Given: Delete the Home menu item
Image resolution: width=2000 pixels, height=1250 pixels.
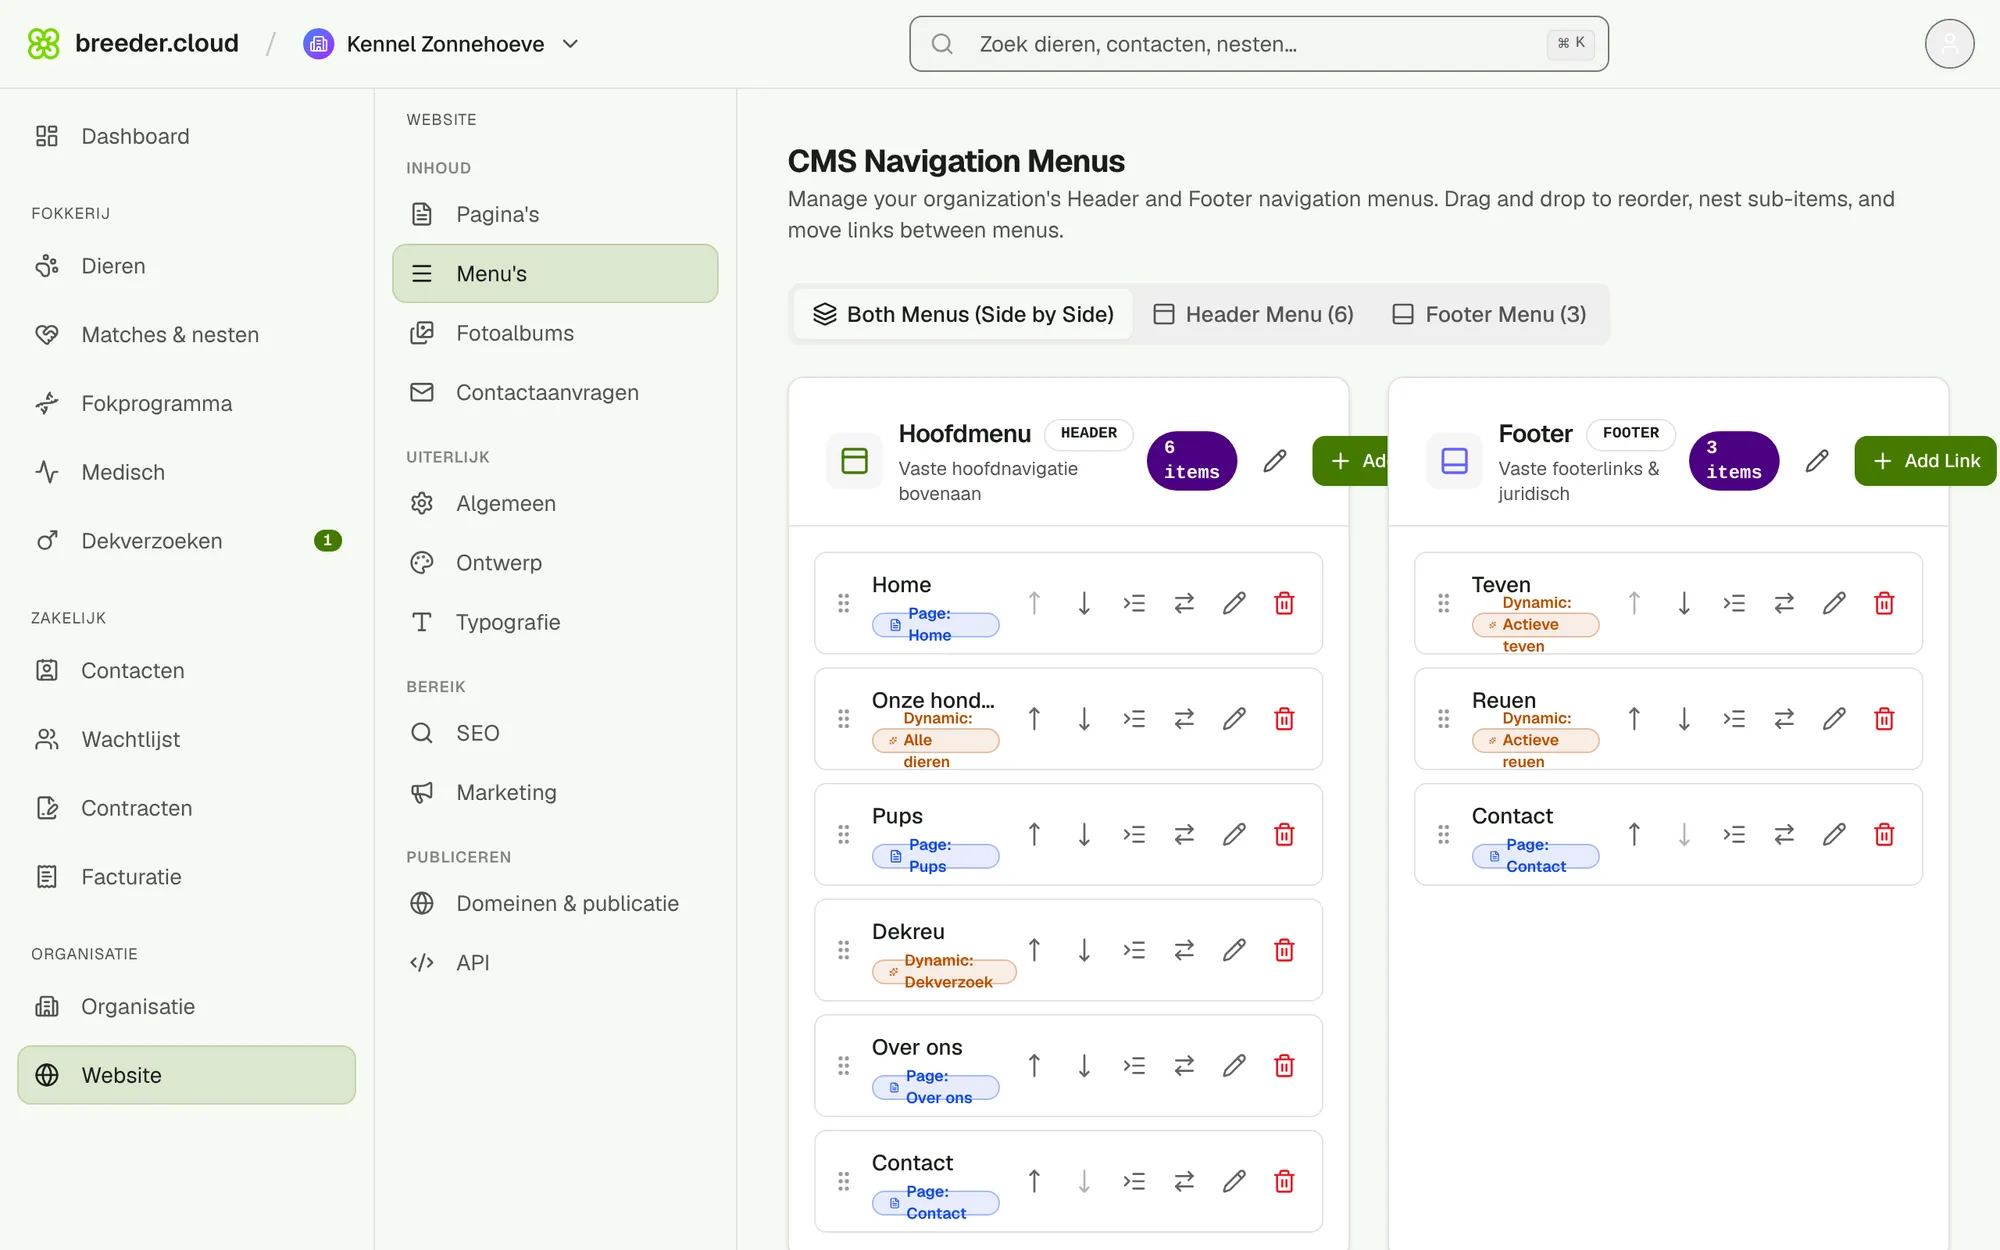Looking at the screenshot, I should pyautogui.click(x=1284, y=603).
